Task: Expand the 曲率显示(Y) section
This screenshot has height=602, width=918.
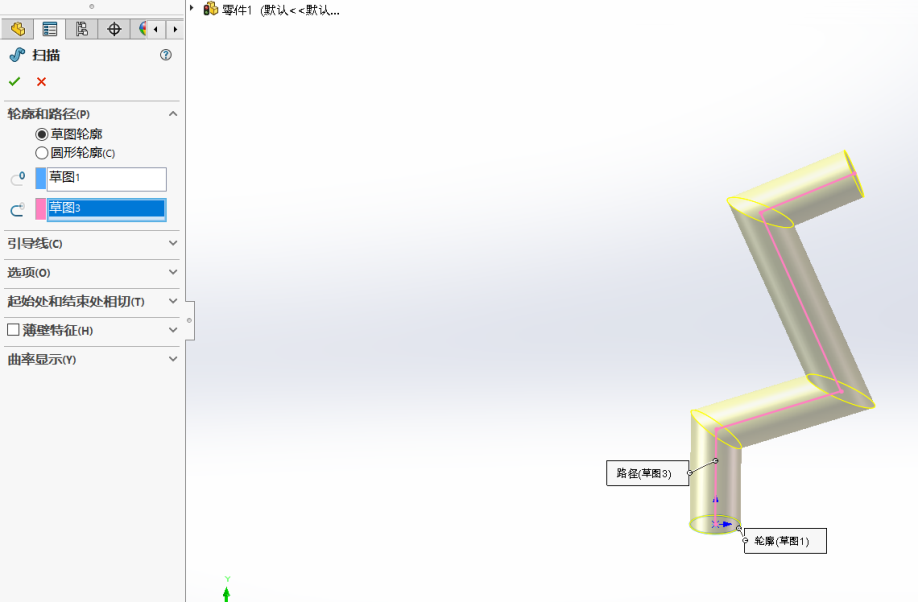Action: pyautogui.click(x=173, y=358)
